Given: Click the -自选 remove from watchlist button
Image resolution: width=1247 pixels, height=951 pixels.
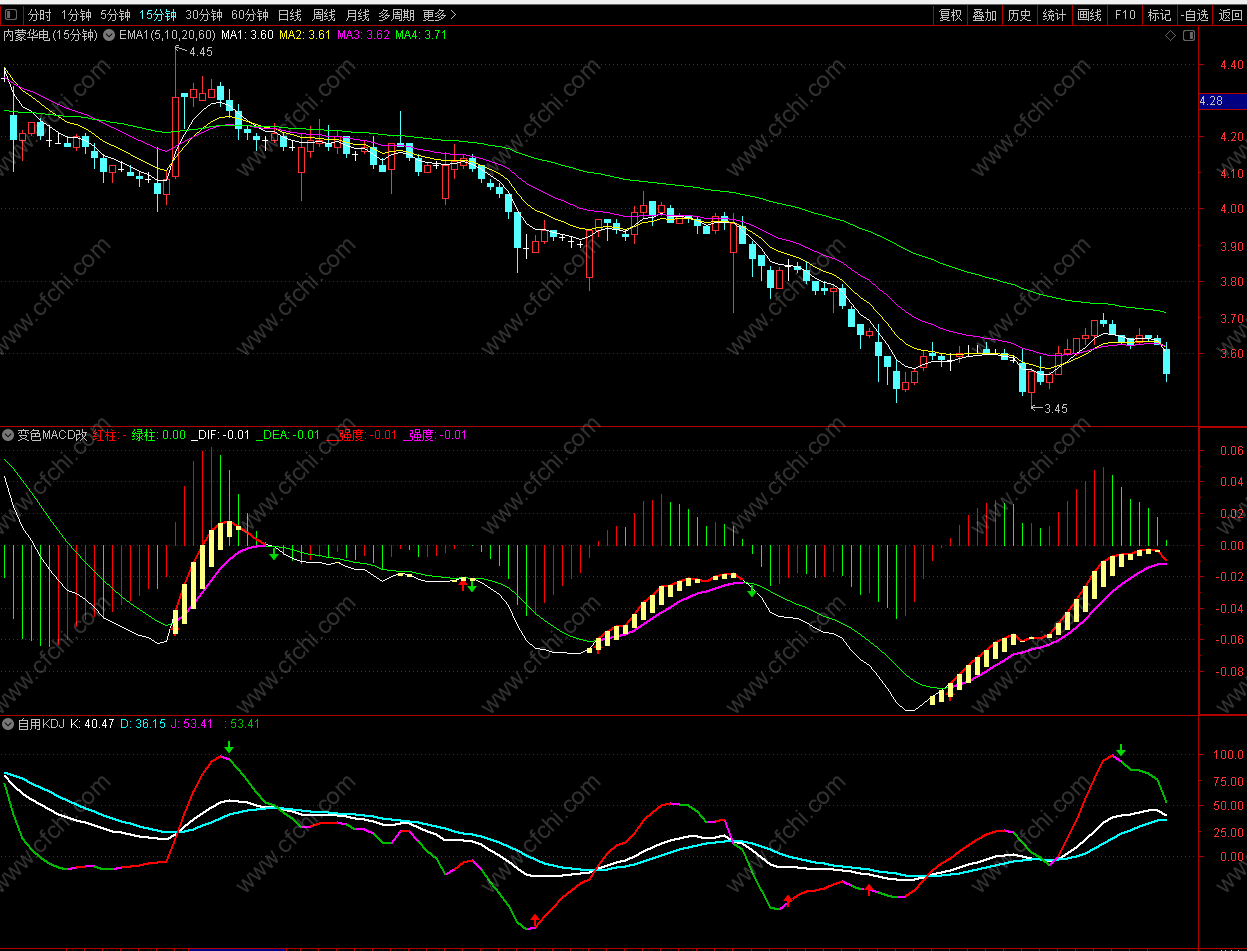Looking at the screenshot, I should (x=1194, y=15).
